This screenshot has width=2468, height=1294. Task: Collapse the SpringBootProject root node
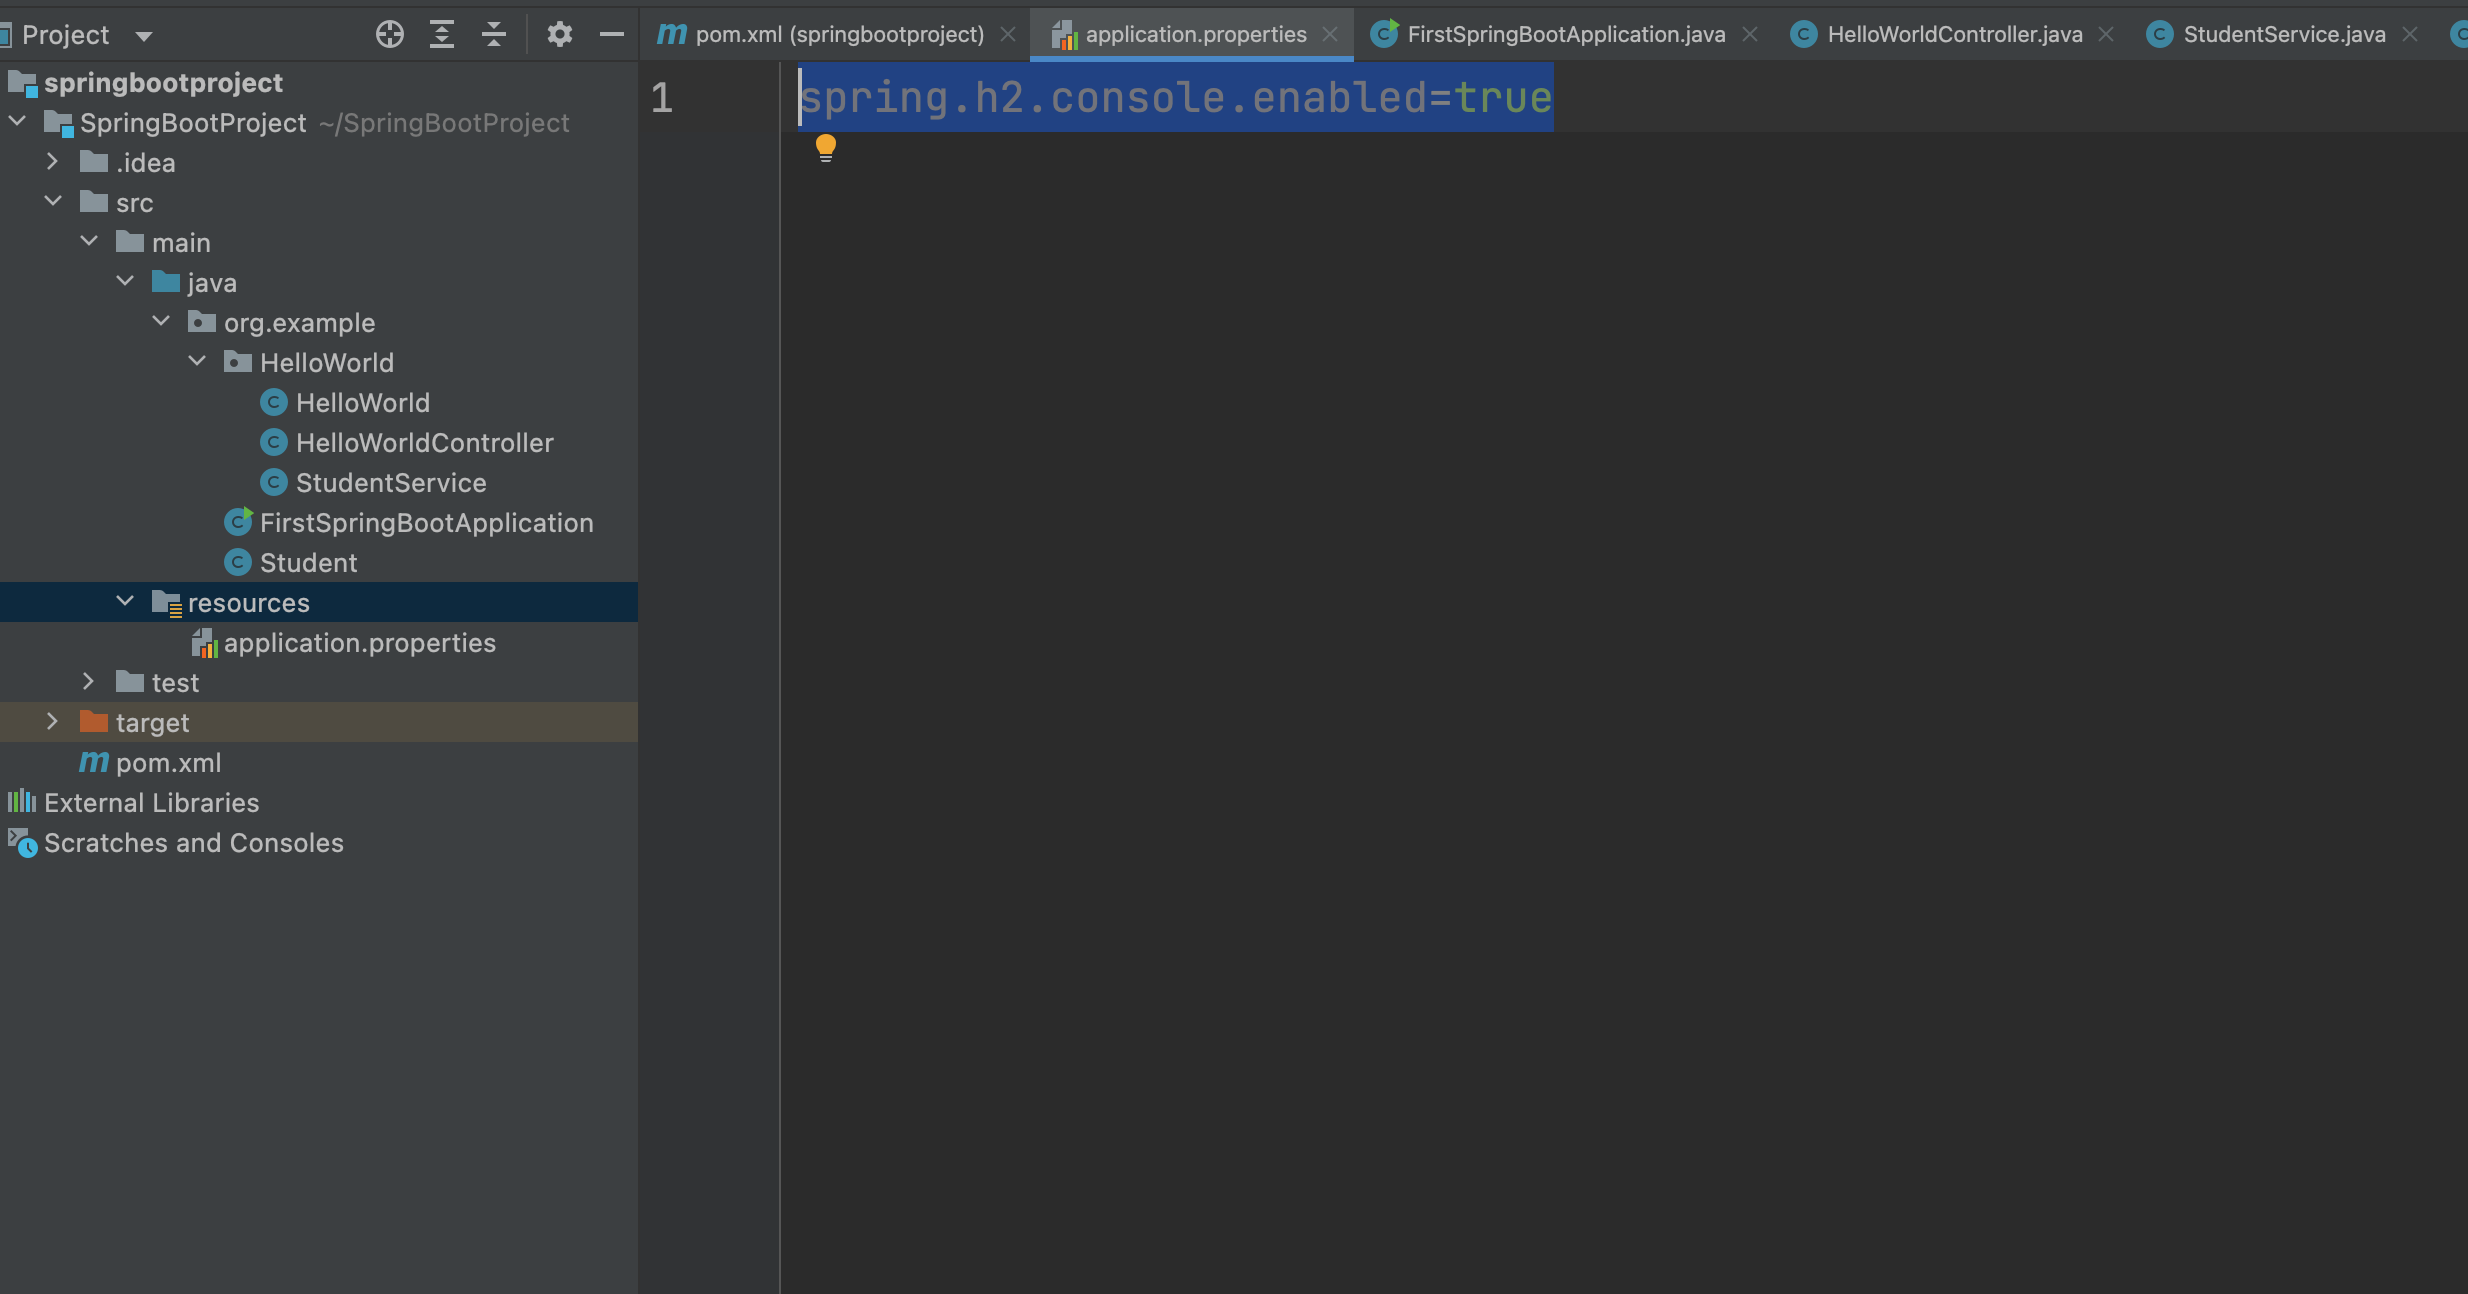click(17, 122)
